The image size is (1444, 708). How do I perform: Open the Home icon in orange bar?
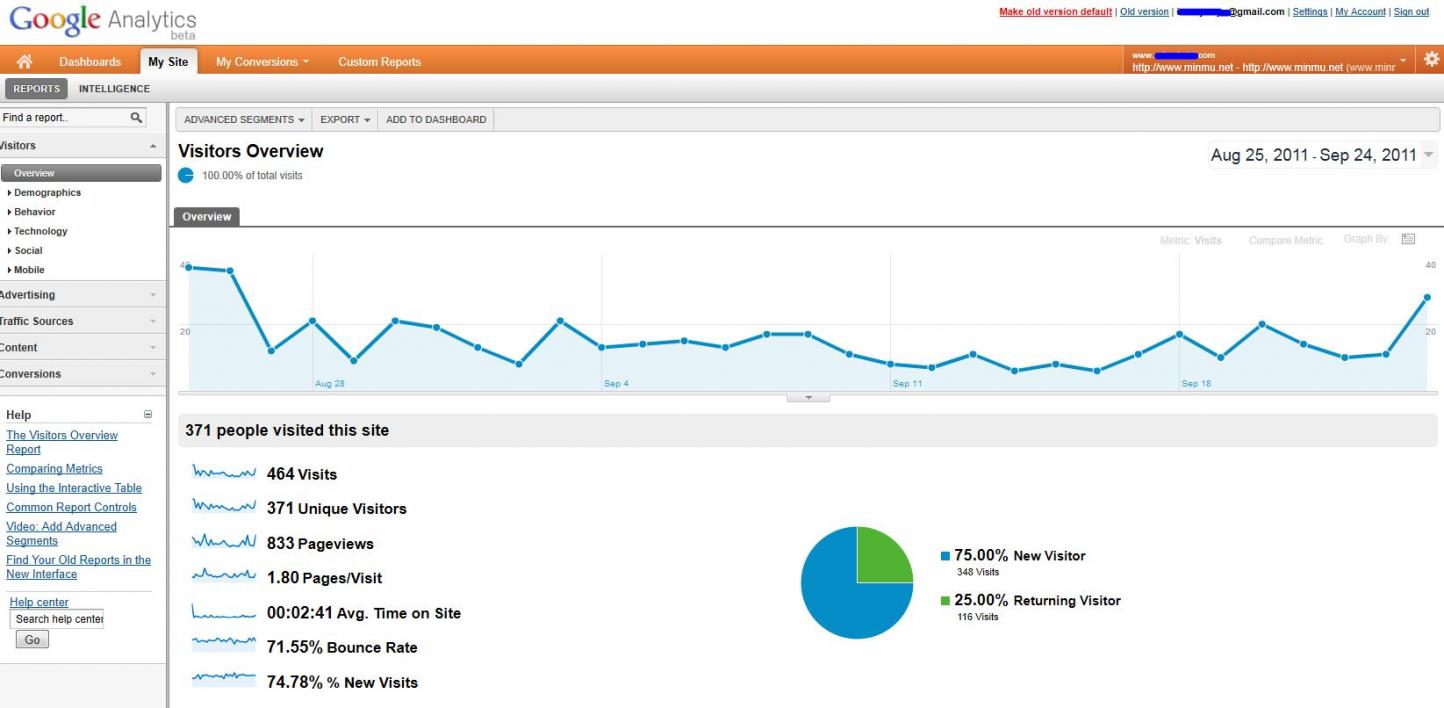tap(24, 62)
